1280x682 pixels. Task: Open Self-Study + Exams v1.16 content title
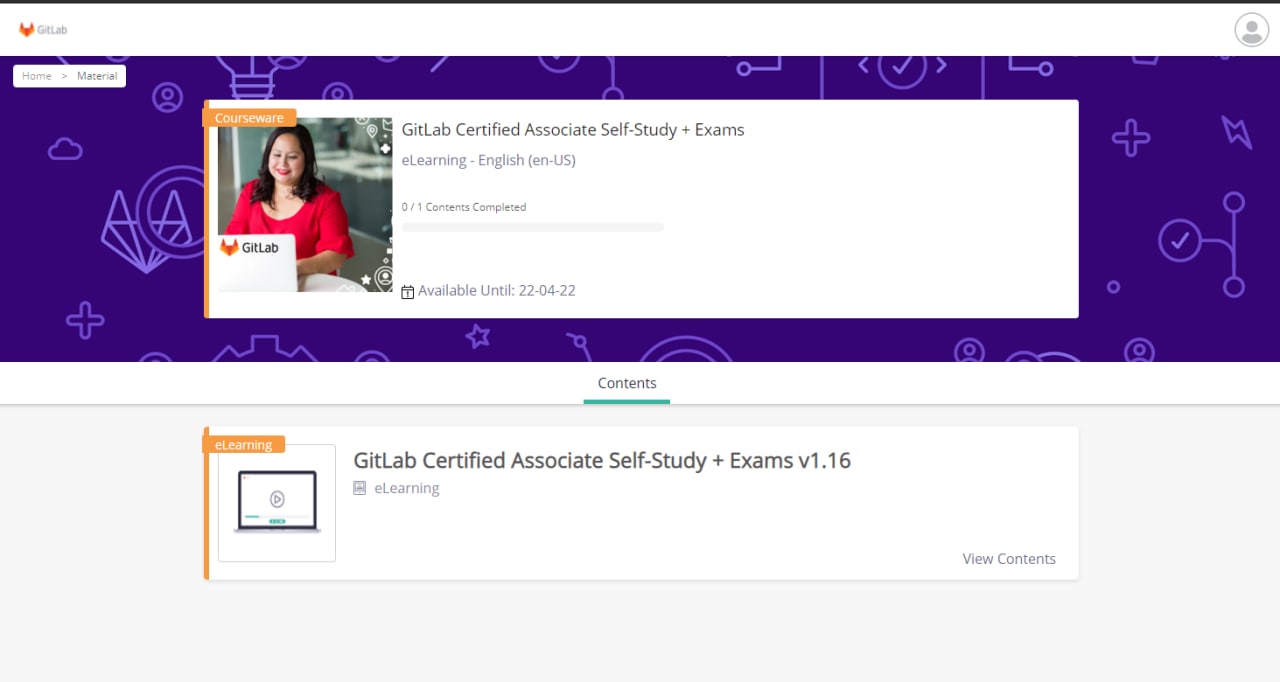point(602,460)
